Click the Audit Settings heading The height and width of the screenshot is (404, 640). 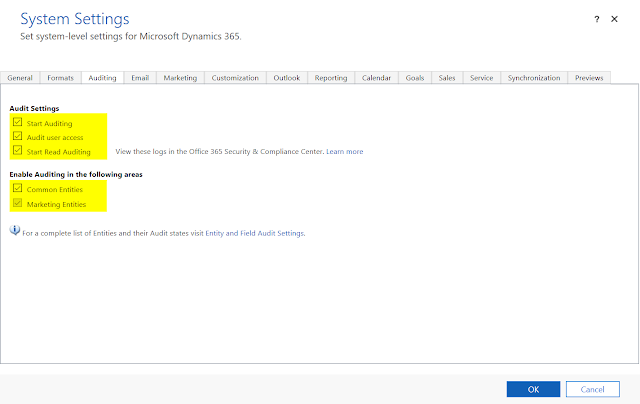click(x=34, y=109)
